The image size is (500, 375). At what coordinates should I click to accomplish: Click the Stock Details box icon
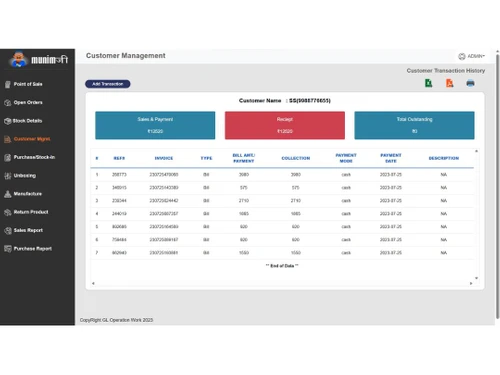tap(8, 121)
